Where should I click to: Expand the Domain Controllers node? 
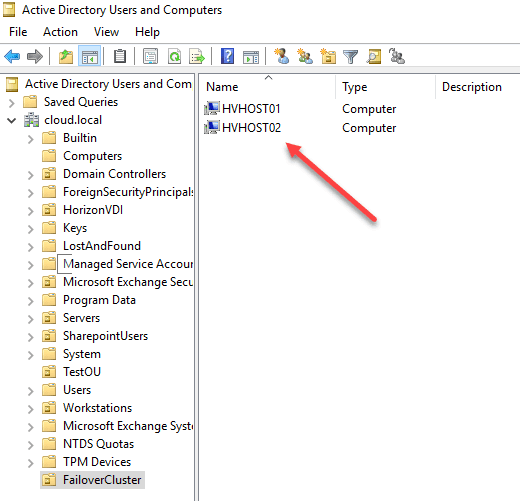click(x=30, y=175)
